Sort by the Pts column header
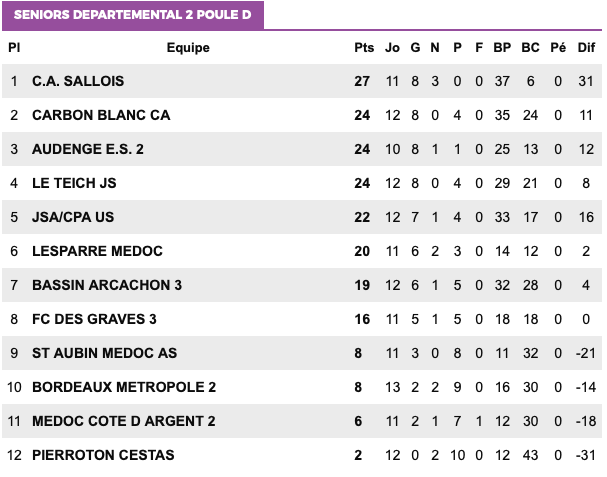 click(364, 48)
